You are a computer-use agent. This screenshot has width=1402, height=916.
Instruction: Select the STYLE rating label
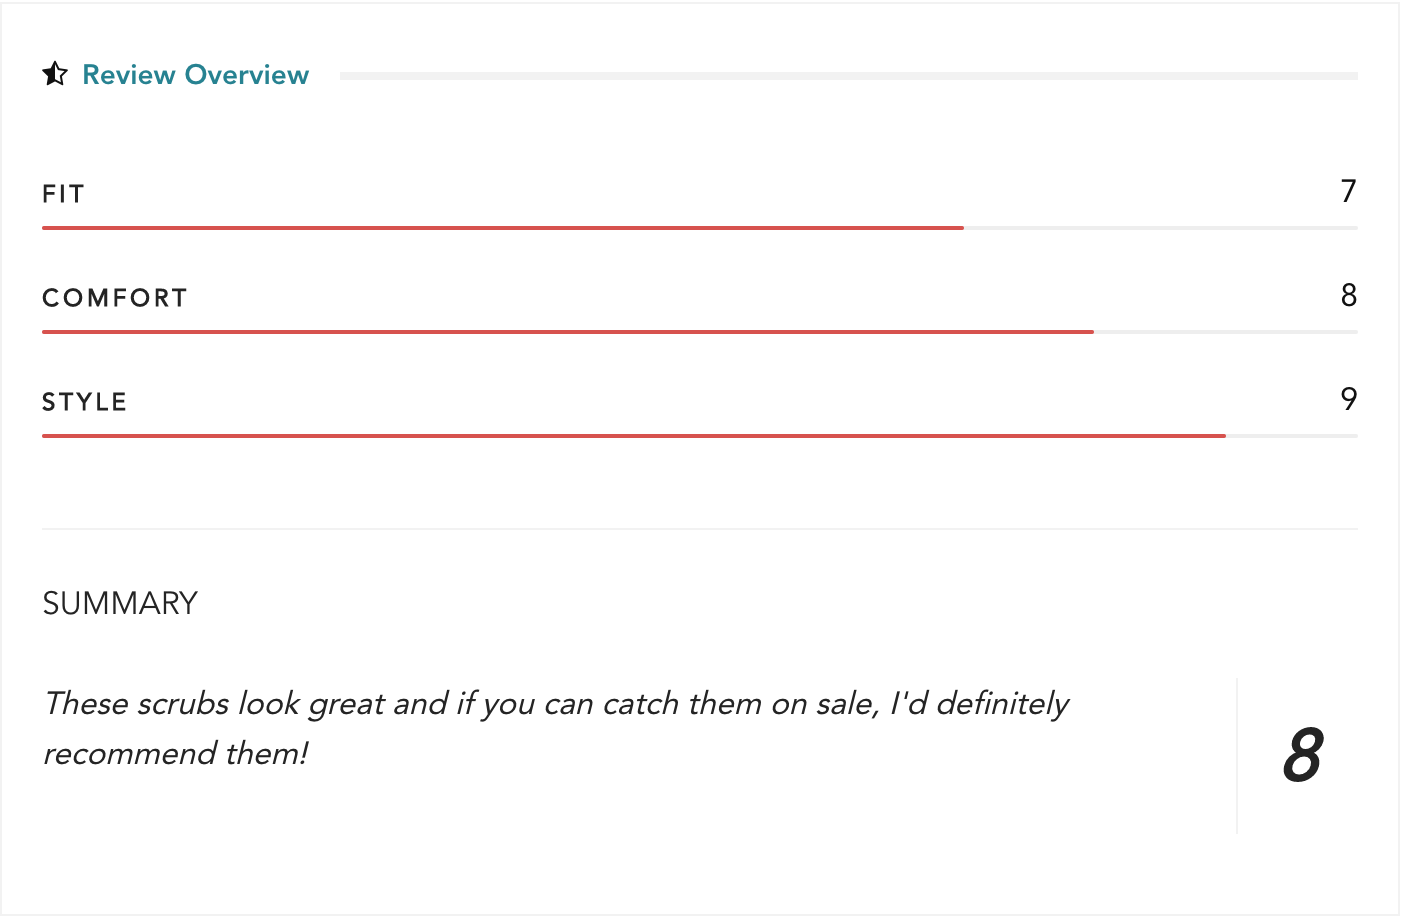pos(85,402)
